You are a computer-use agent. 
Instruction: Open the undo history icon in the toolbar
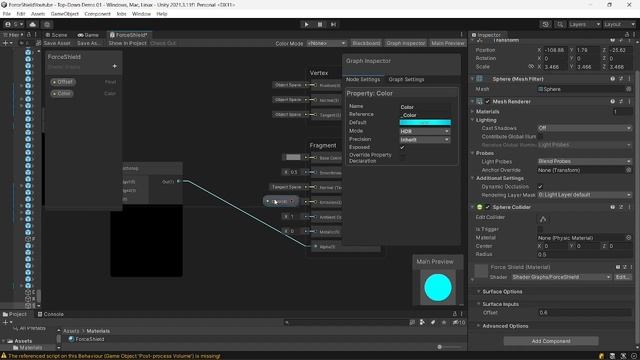[x=546, y=24]
